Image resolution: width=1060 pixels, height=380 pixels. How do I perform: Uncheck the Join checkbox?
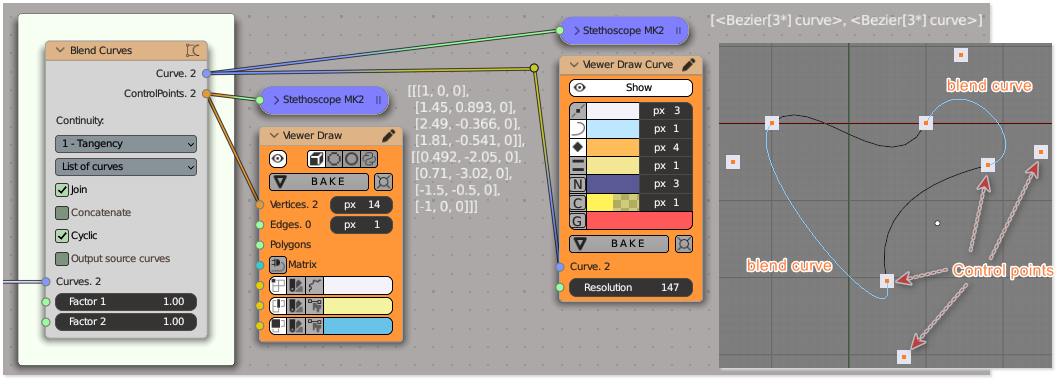pyautogui.click(x=62, y=190)
